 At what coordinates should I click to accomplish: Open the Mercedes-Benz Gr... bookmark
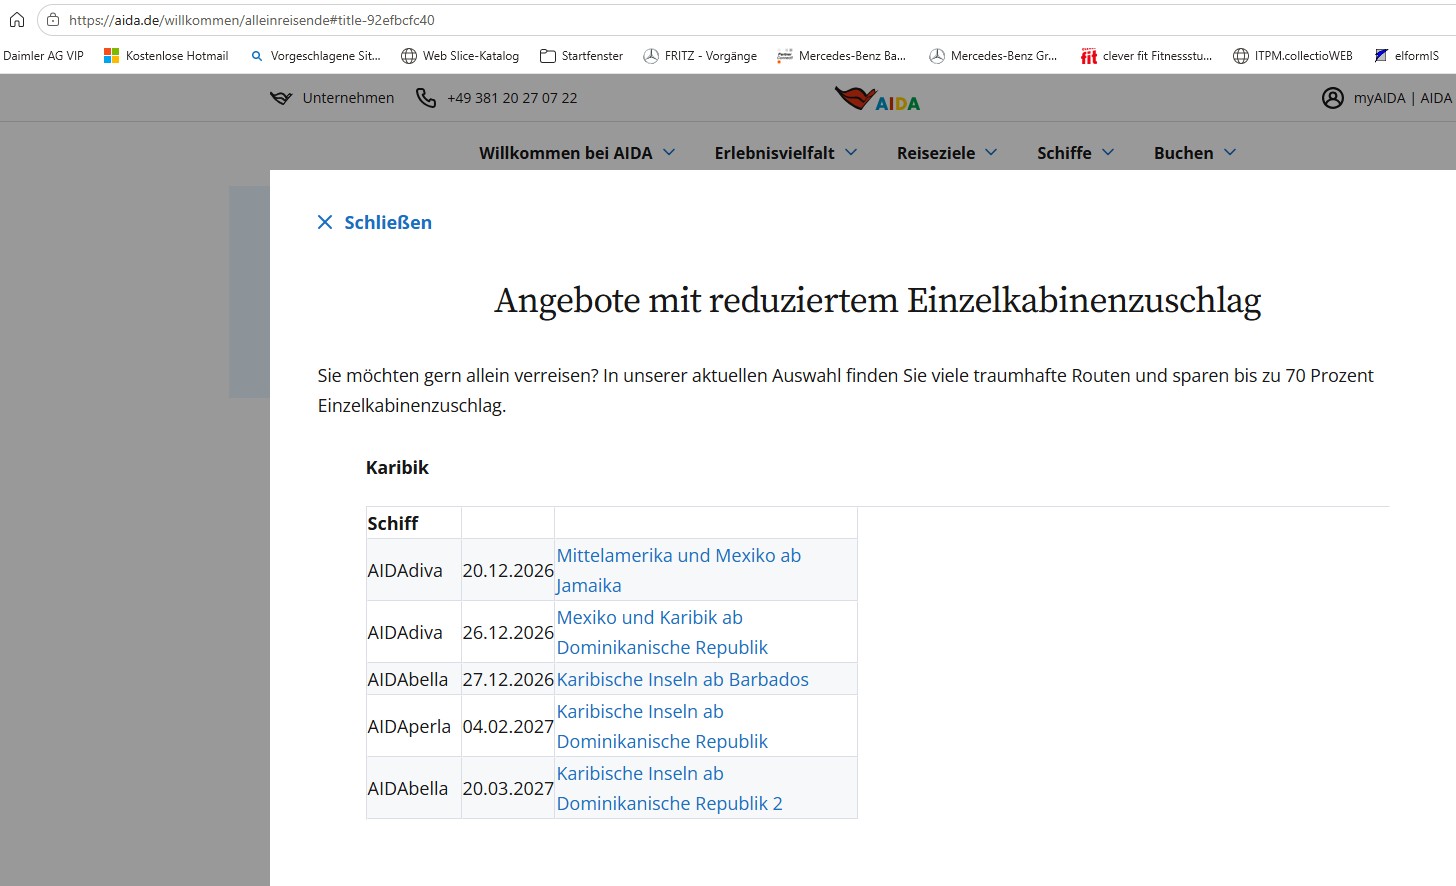[x=993, y=56]
